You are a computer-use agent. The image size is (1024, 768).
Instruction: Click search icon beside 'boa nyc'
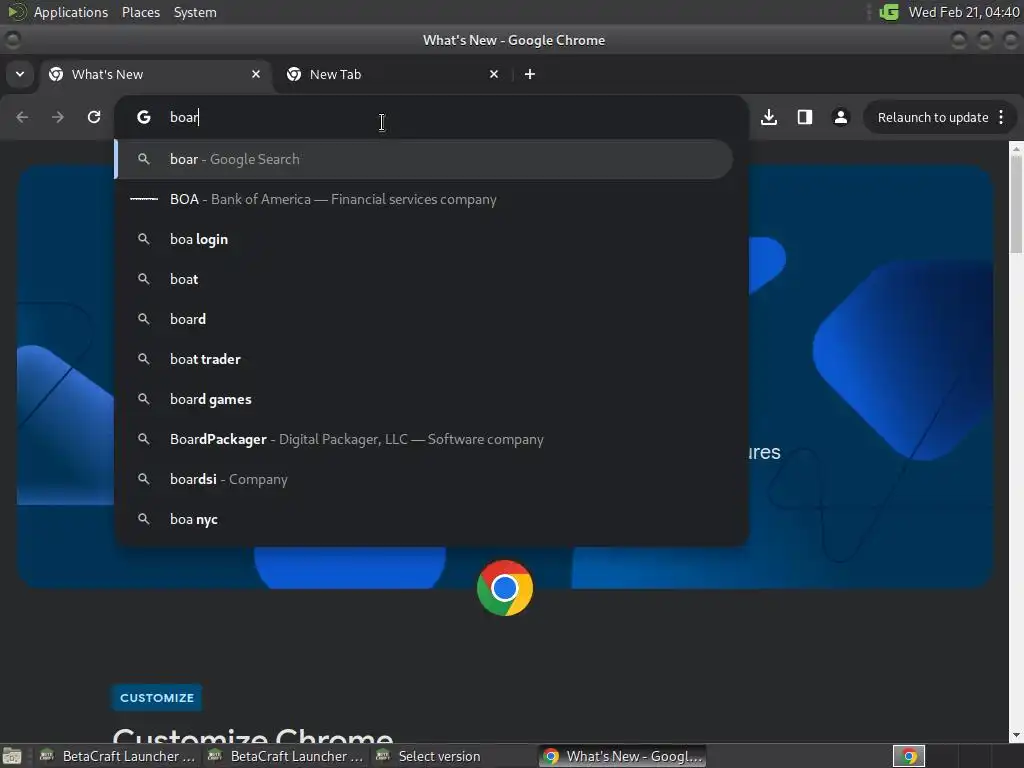144,519
